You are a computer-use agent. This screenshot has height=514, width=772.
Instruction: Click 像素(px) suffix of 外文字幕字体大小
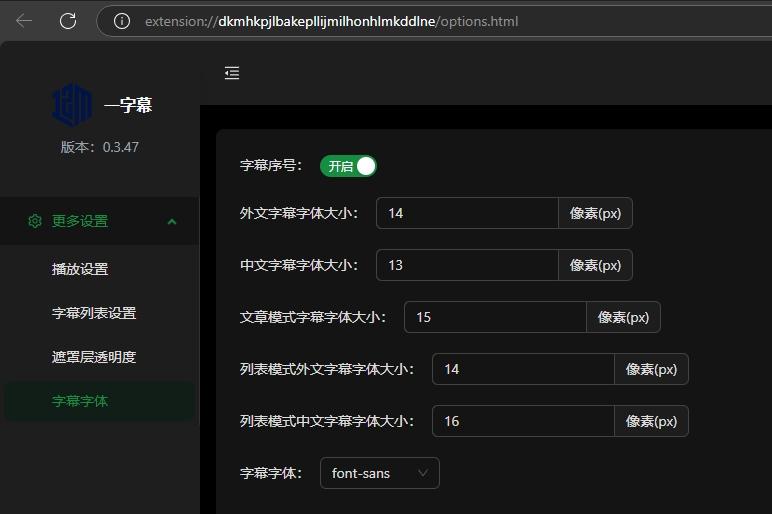pyautogui.click(x=595, y=213)
